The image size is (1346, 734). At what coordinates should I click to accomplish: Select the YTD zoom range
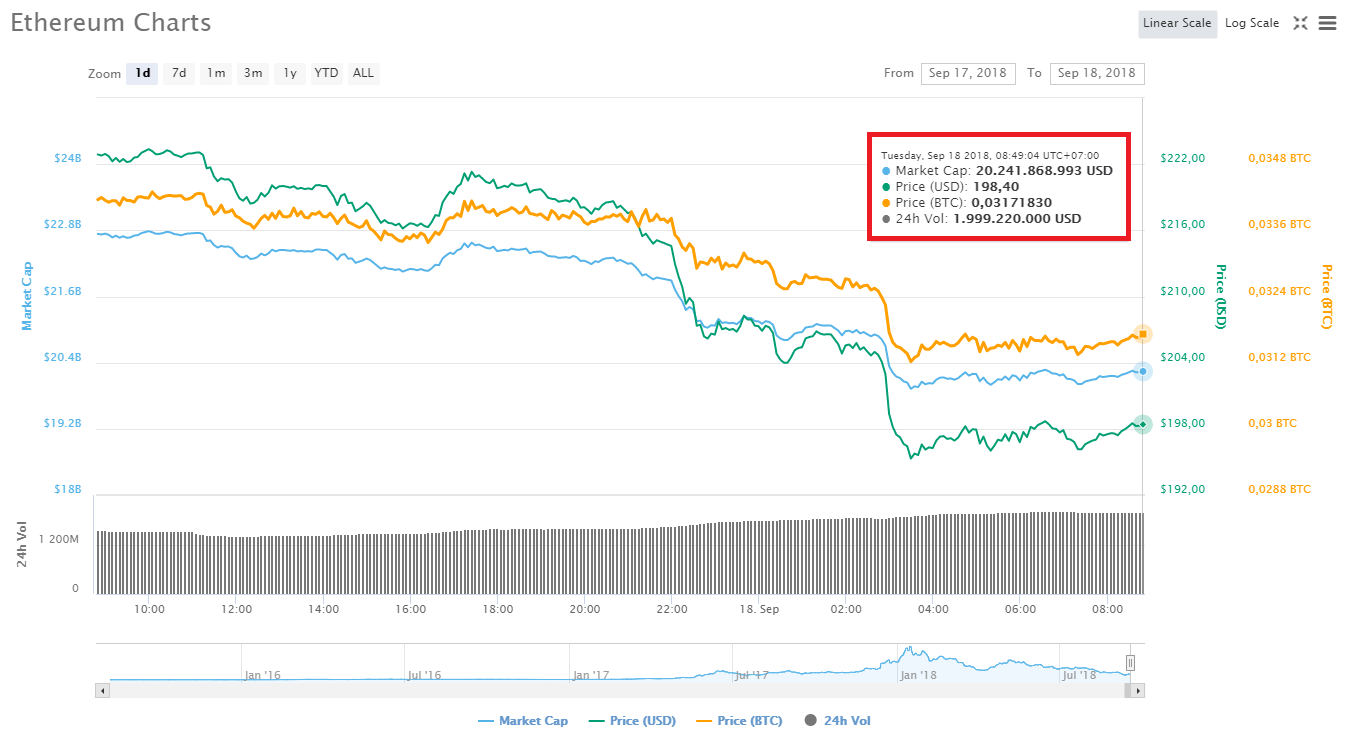326,73
